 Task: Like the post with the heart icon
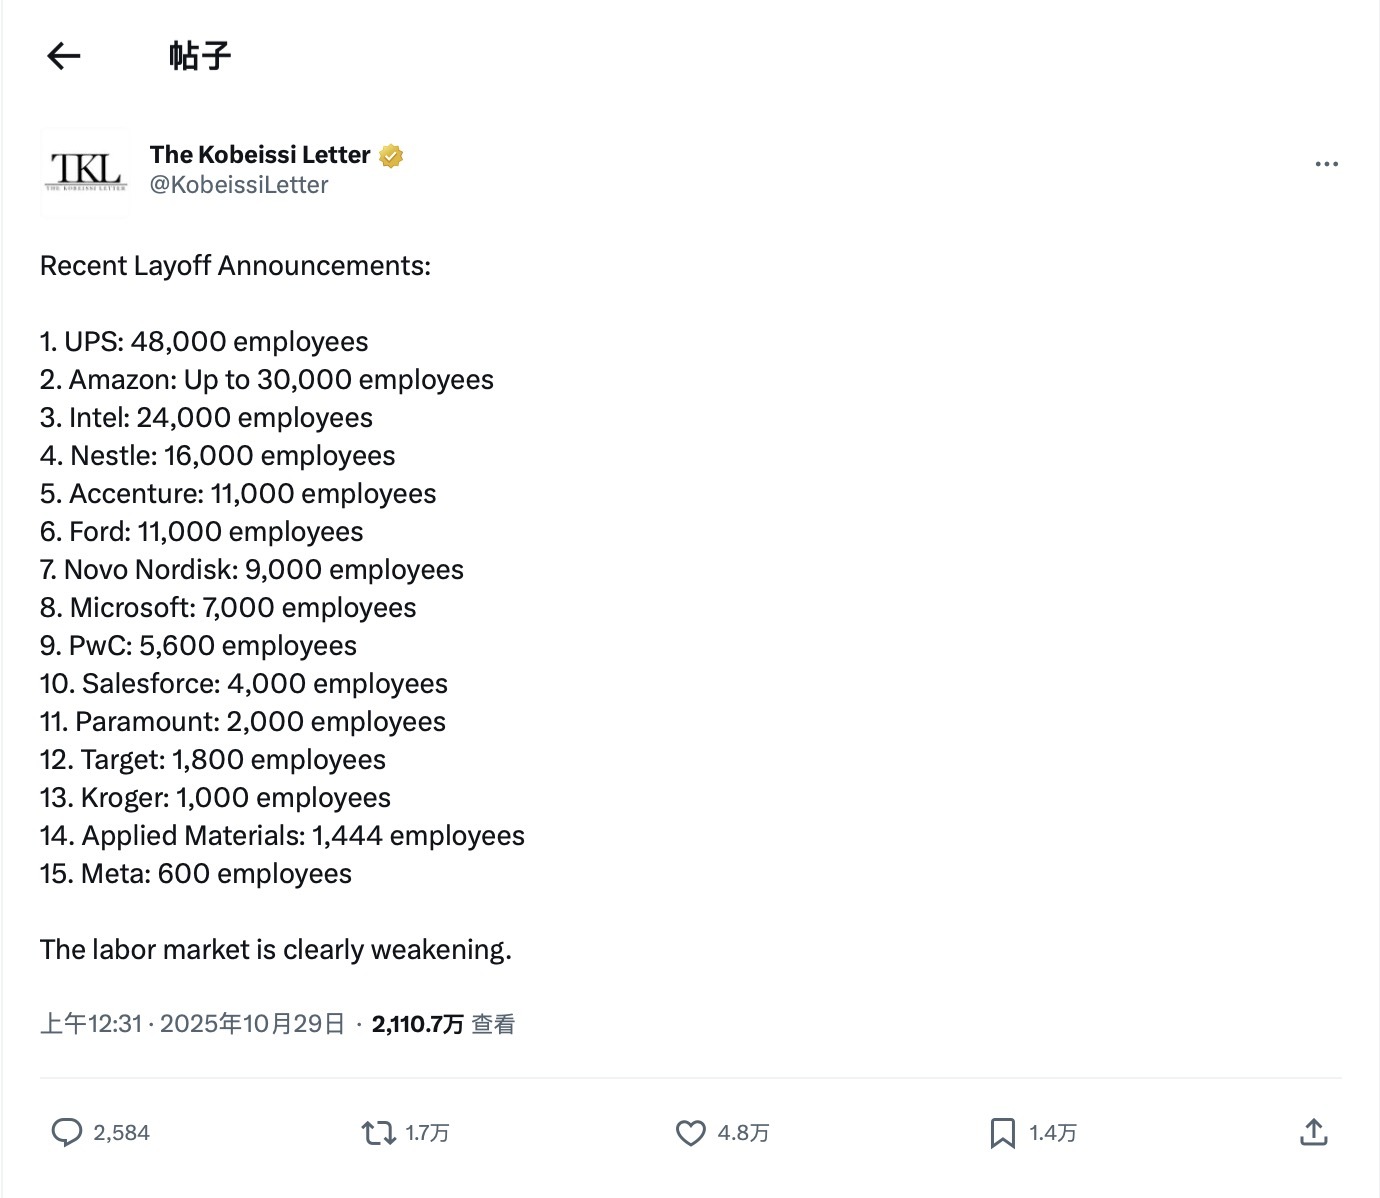pyautogui.click(x=690, y=1133)
